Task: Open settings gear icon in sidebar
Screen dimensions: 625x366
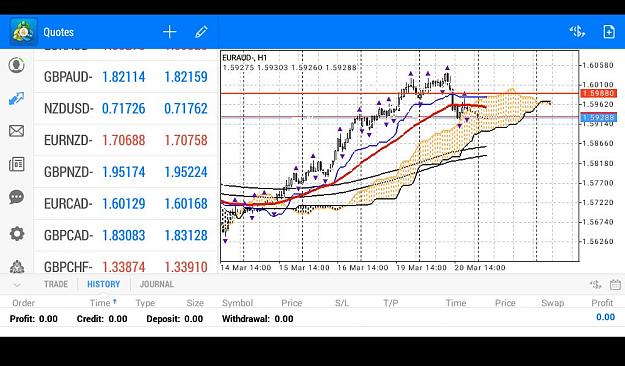Action: click(x=16, y=234)
